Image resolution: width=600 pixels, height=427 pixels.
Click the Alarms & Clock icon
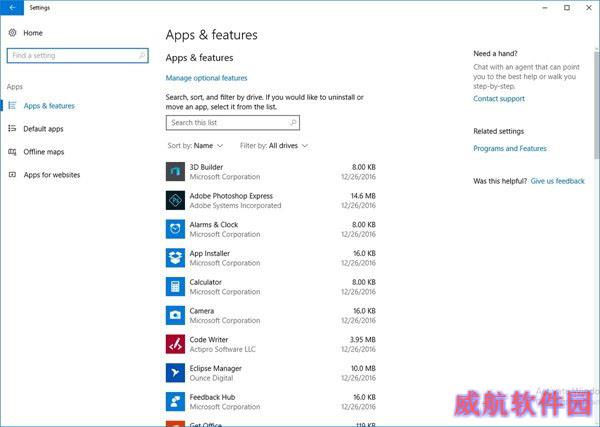[x=175, y=229]
